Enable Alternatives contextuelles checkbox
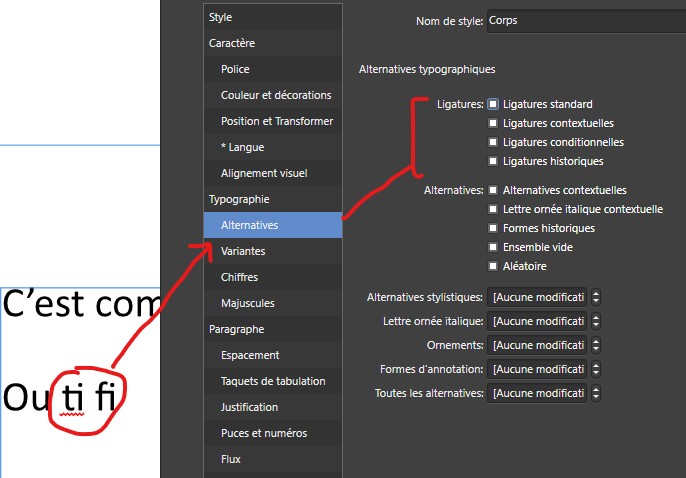This screenshot has height=478, width=686. coord(493,190)
